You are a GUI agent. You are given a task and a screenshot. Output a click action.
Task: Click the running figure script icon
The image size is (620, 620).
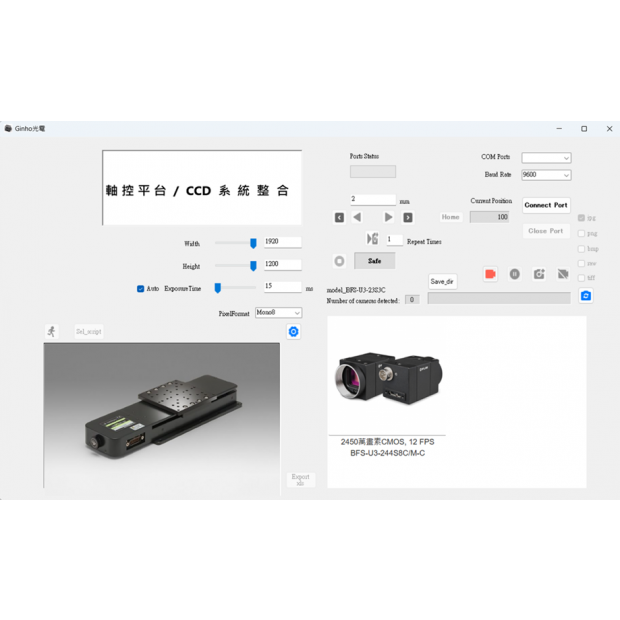tap(52, 332)
